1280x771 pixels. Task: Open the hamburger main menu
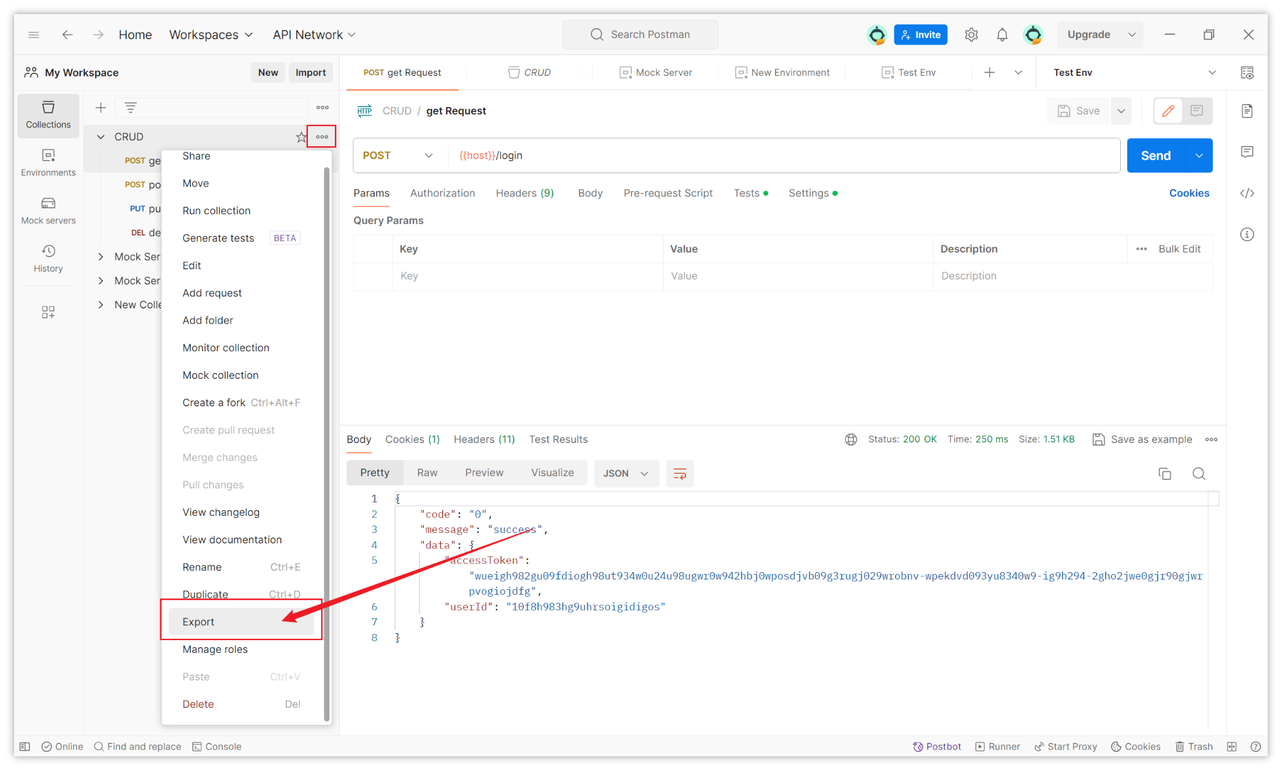point(33,34)
